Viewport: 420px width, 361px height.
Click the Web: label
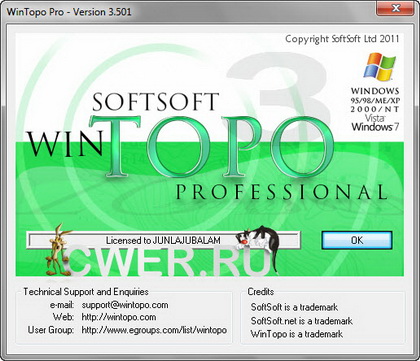pos(63,317)
